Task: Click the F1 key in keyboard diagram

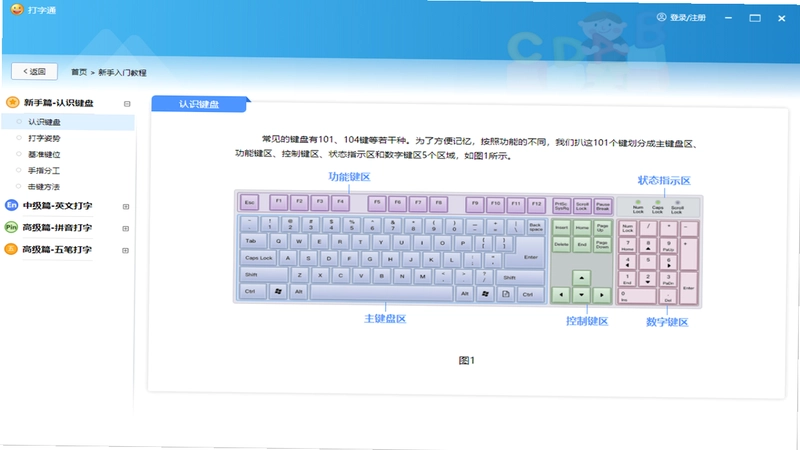Action: (279, 202)
